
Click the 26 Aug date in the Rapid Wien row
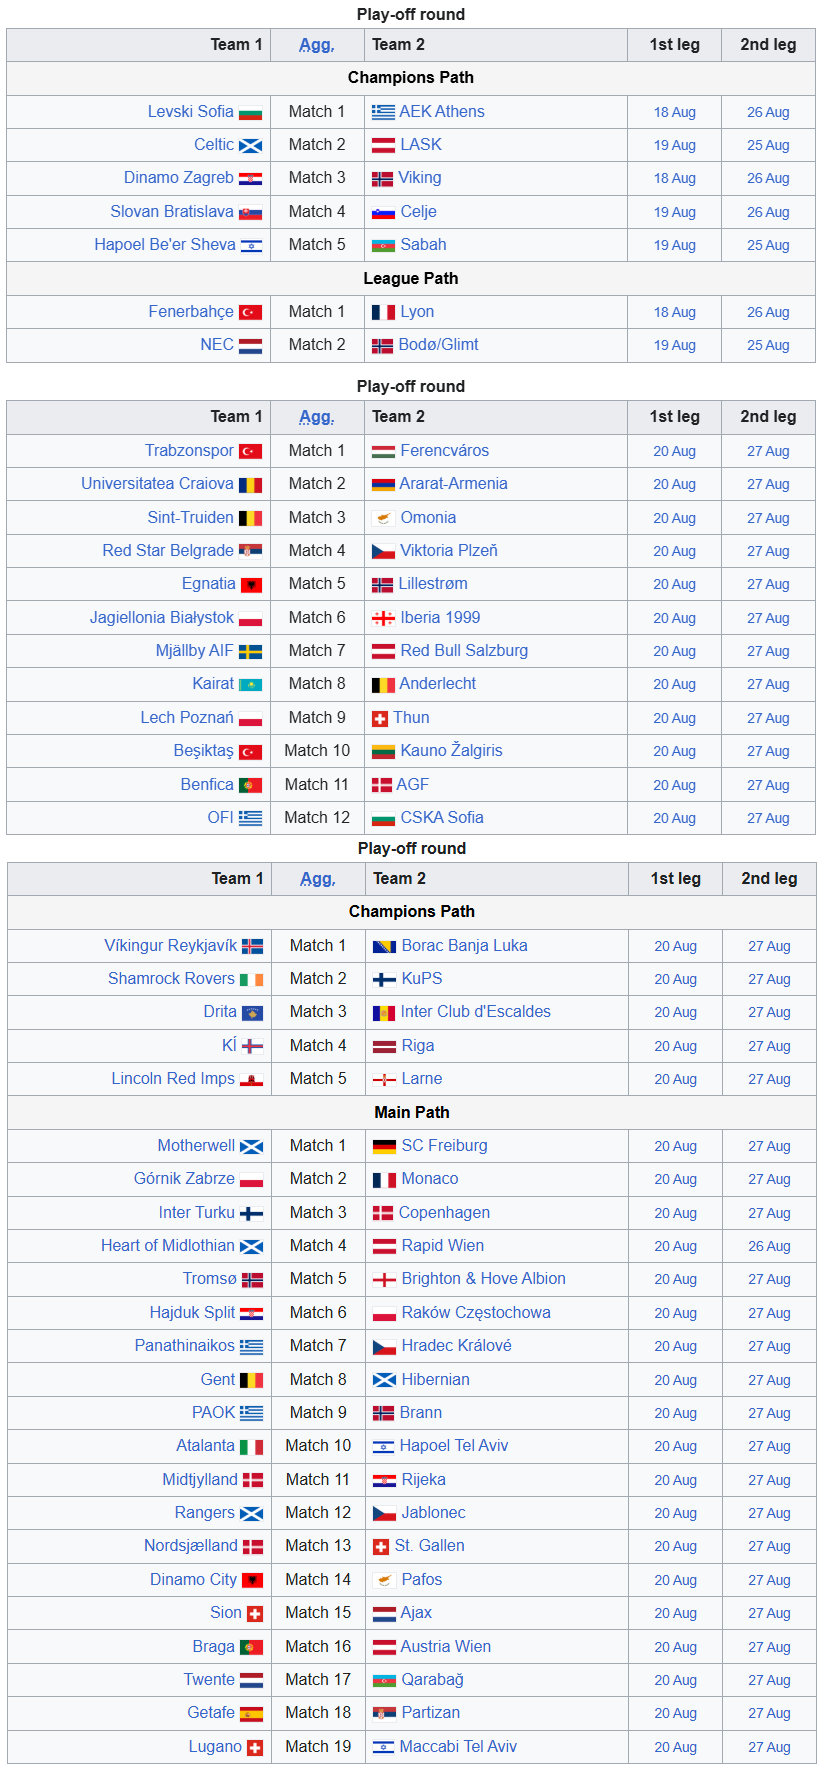tap(769, 1247)
